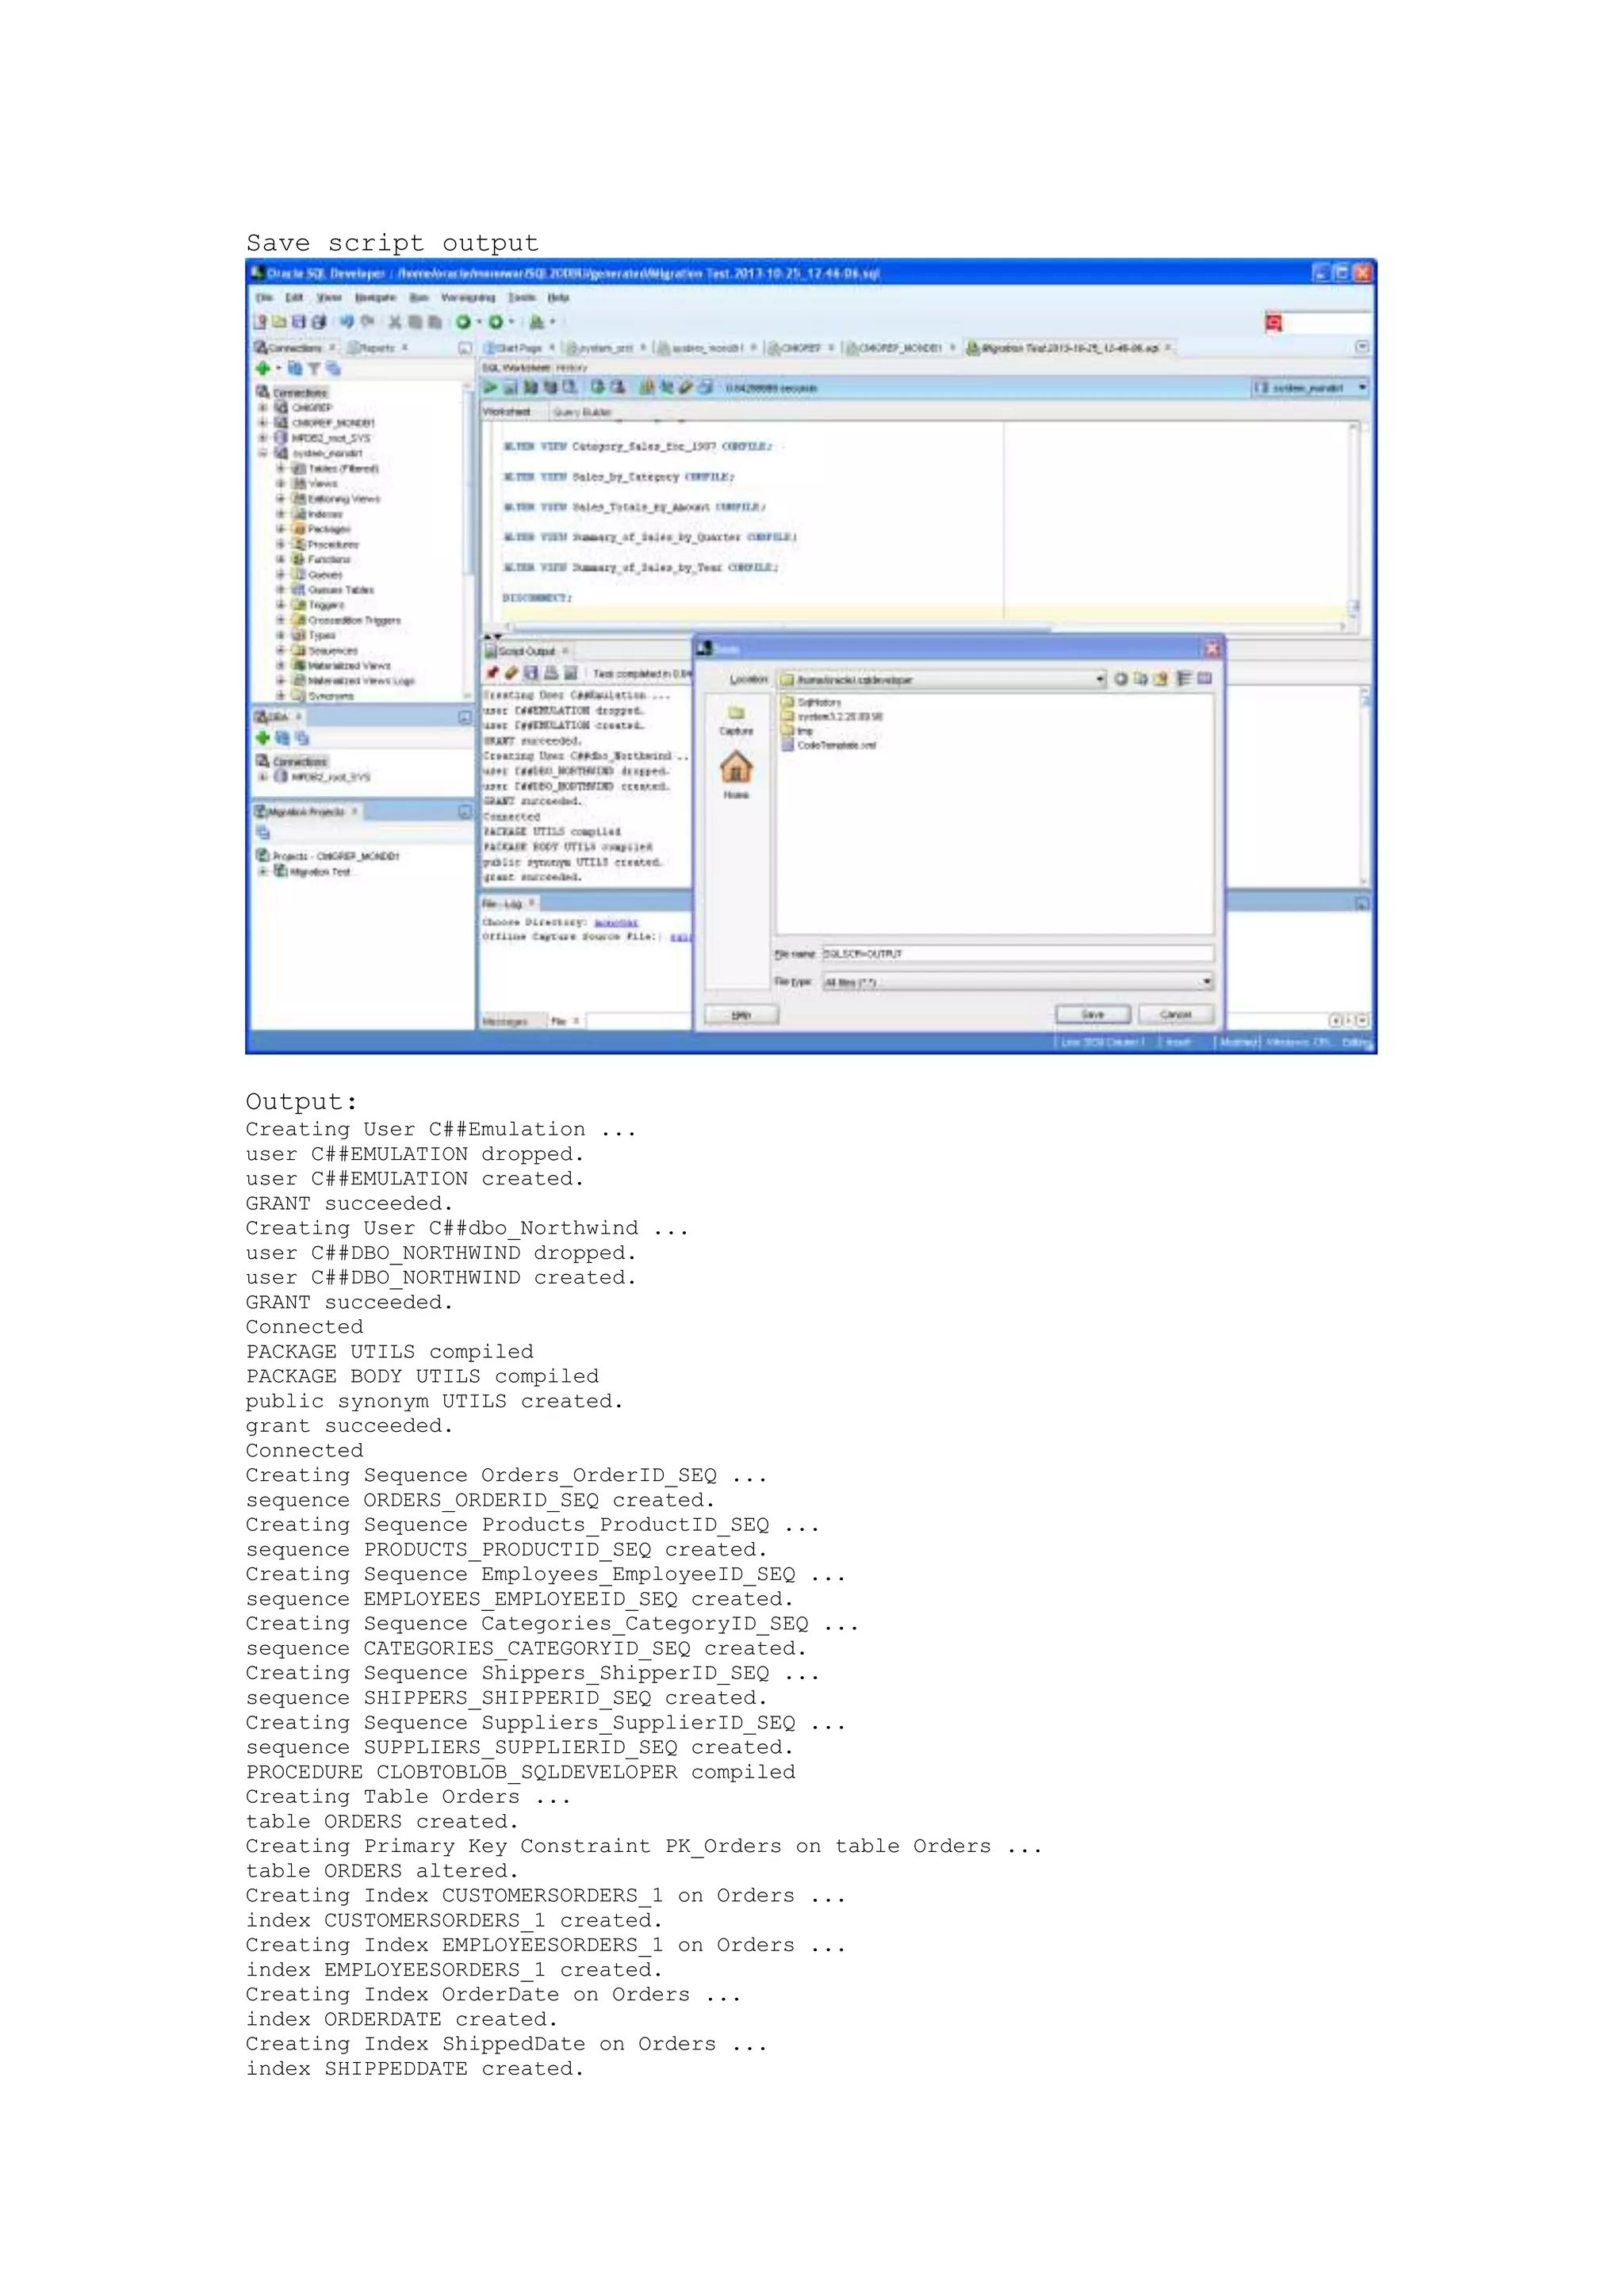This screenshot has width=1624, height=2296.
Task: Select the tmp folder in file list
Action: point(798,731)
